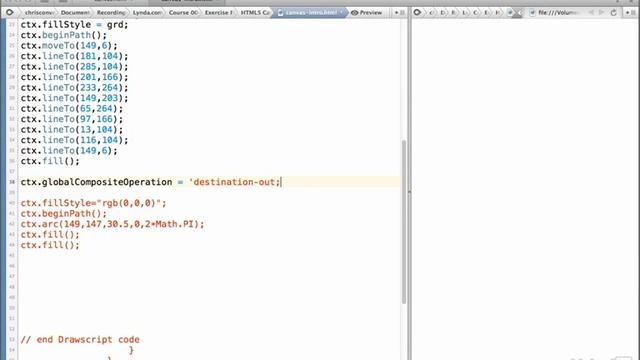Click the line 'ctx.arc(149,147,30.5,0,2*Math.PI);'
The image size is (640, 360).
coord(112,224)
